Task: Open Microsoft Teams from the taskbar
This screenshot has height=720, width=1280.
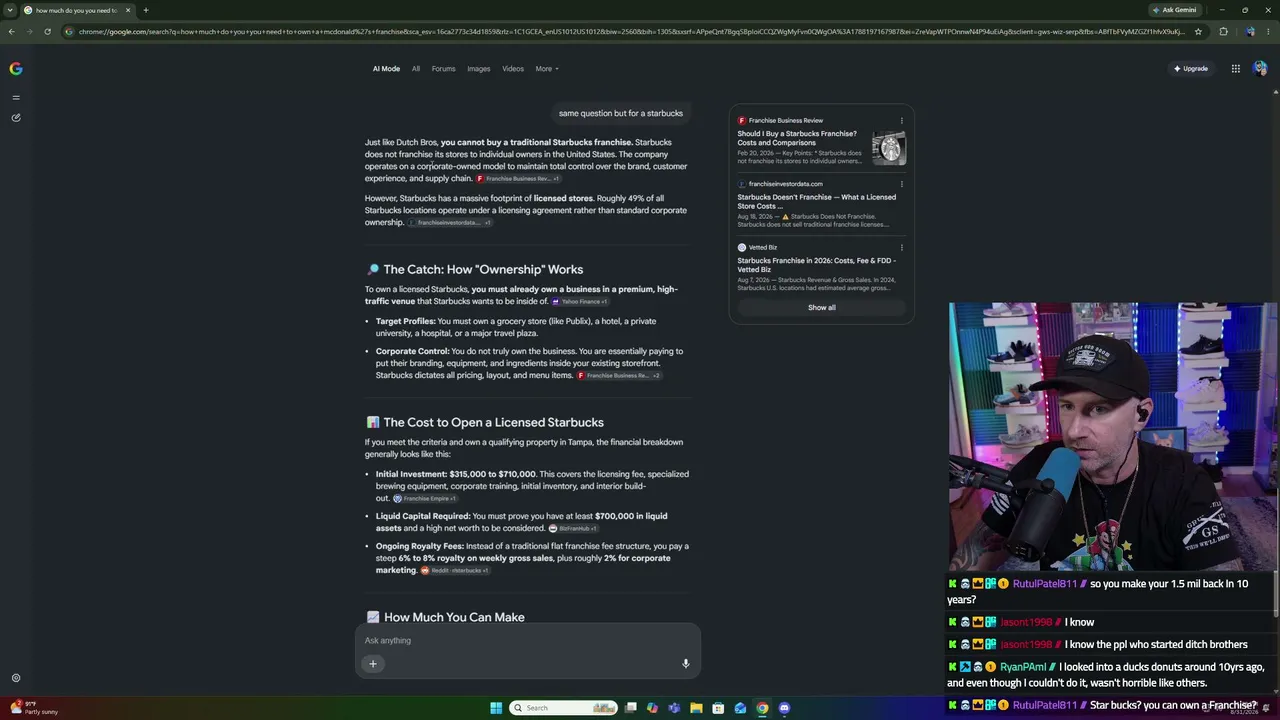Action: click(x=674, y=708)
